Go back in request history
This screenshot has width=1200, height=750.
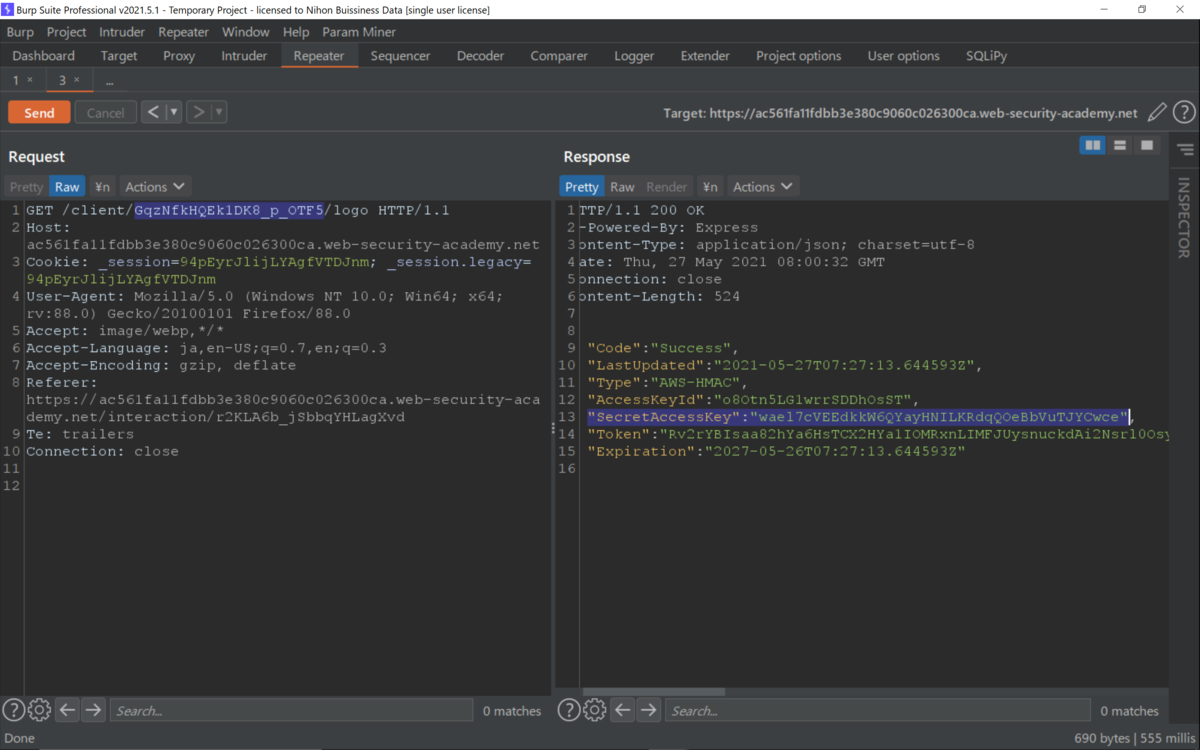point(153,112)
